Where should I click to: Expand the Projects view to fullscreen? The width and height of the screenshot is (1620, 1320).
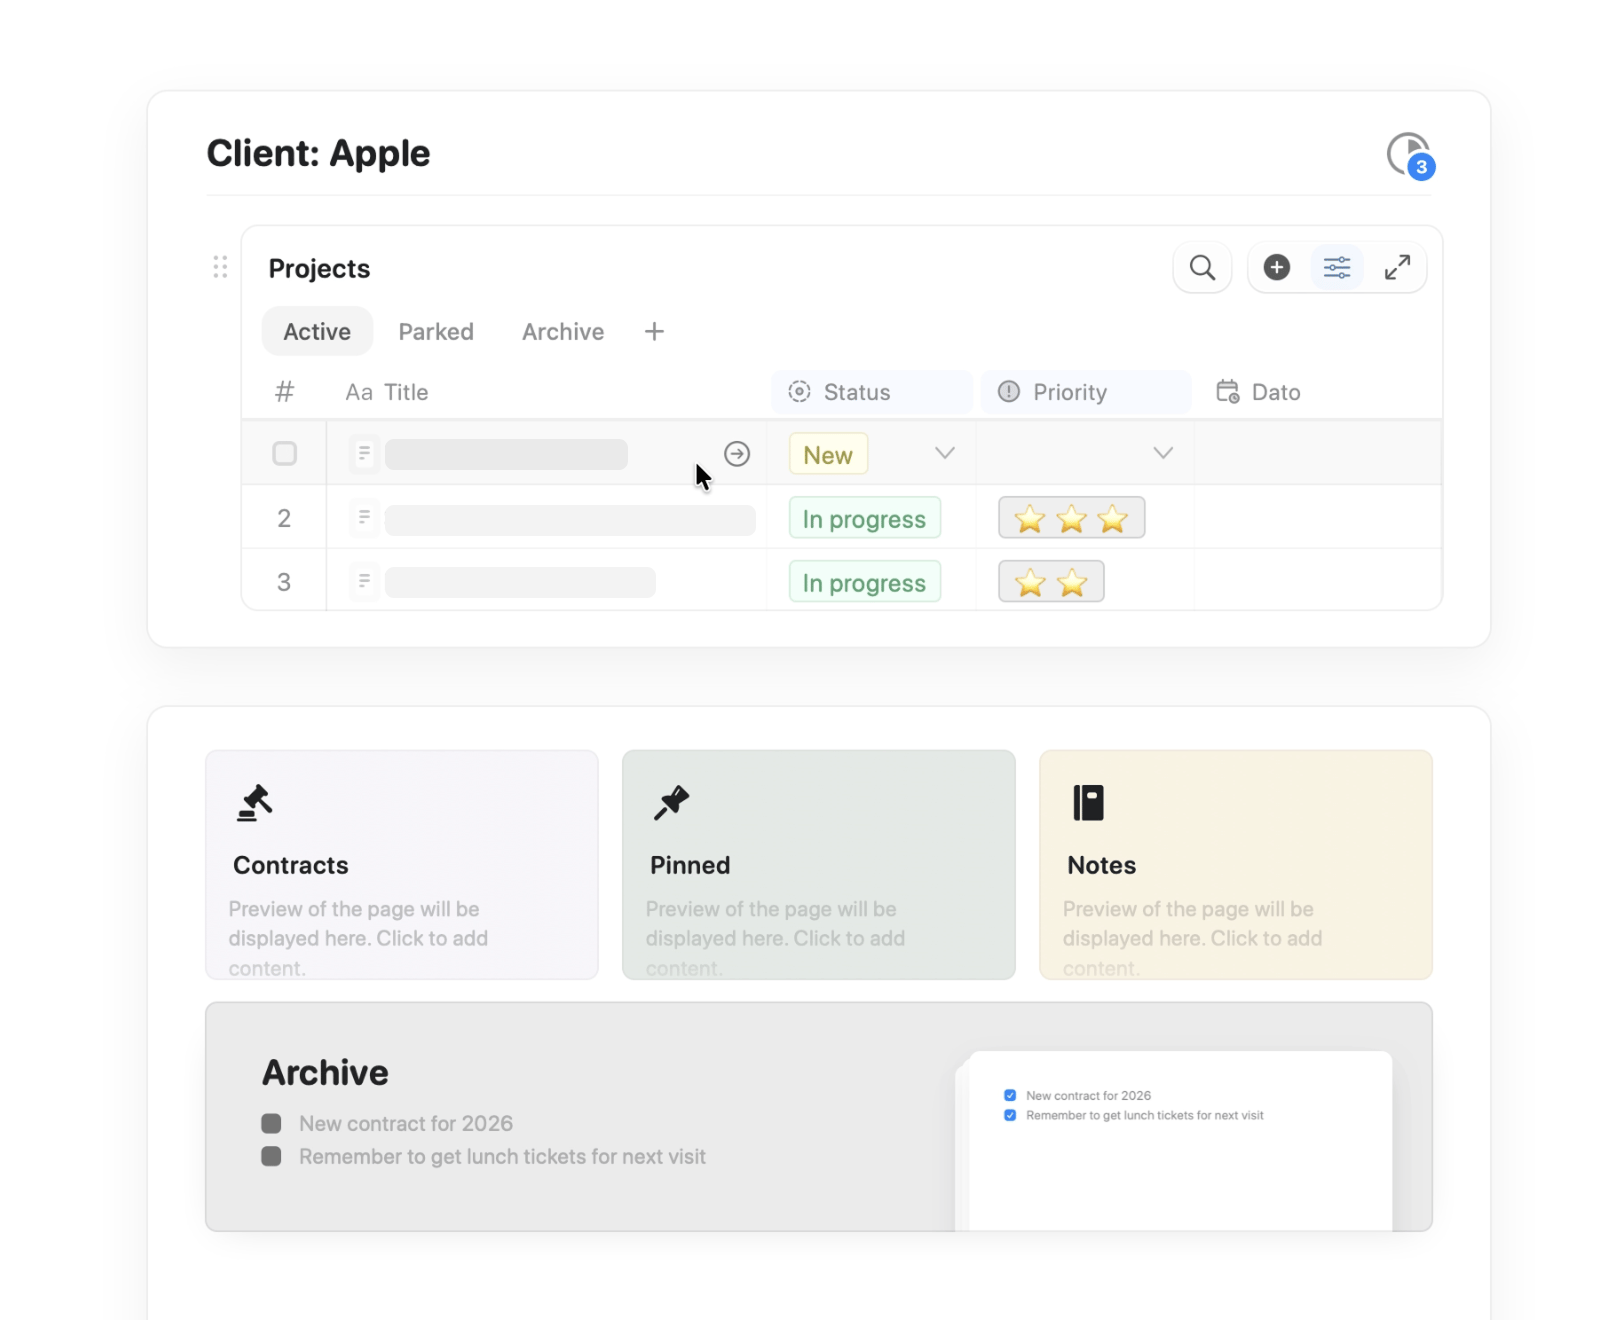pyautogui.click(x=1397, y=267)
